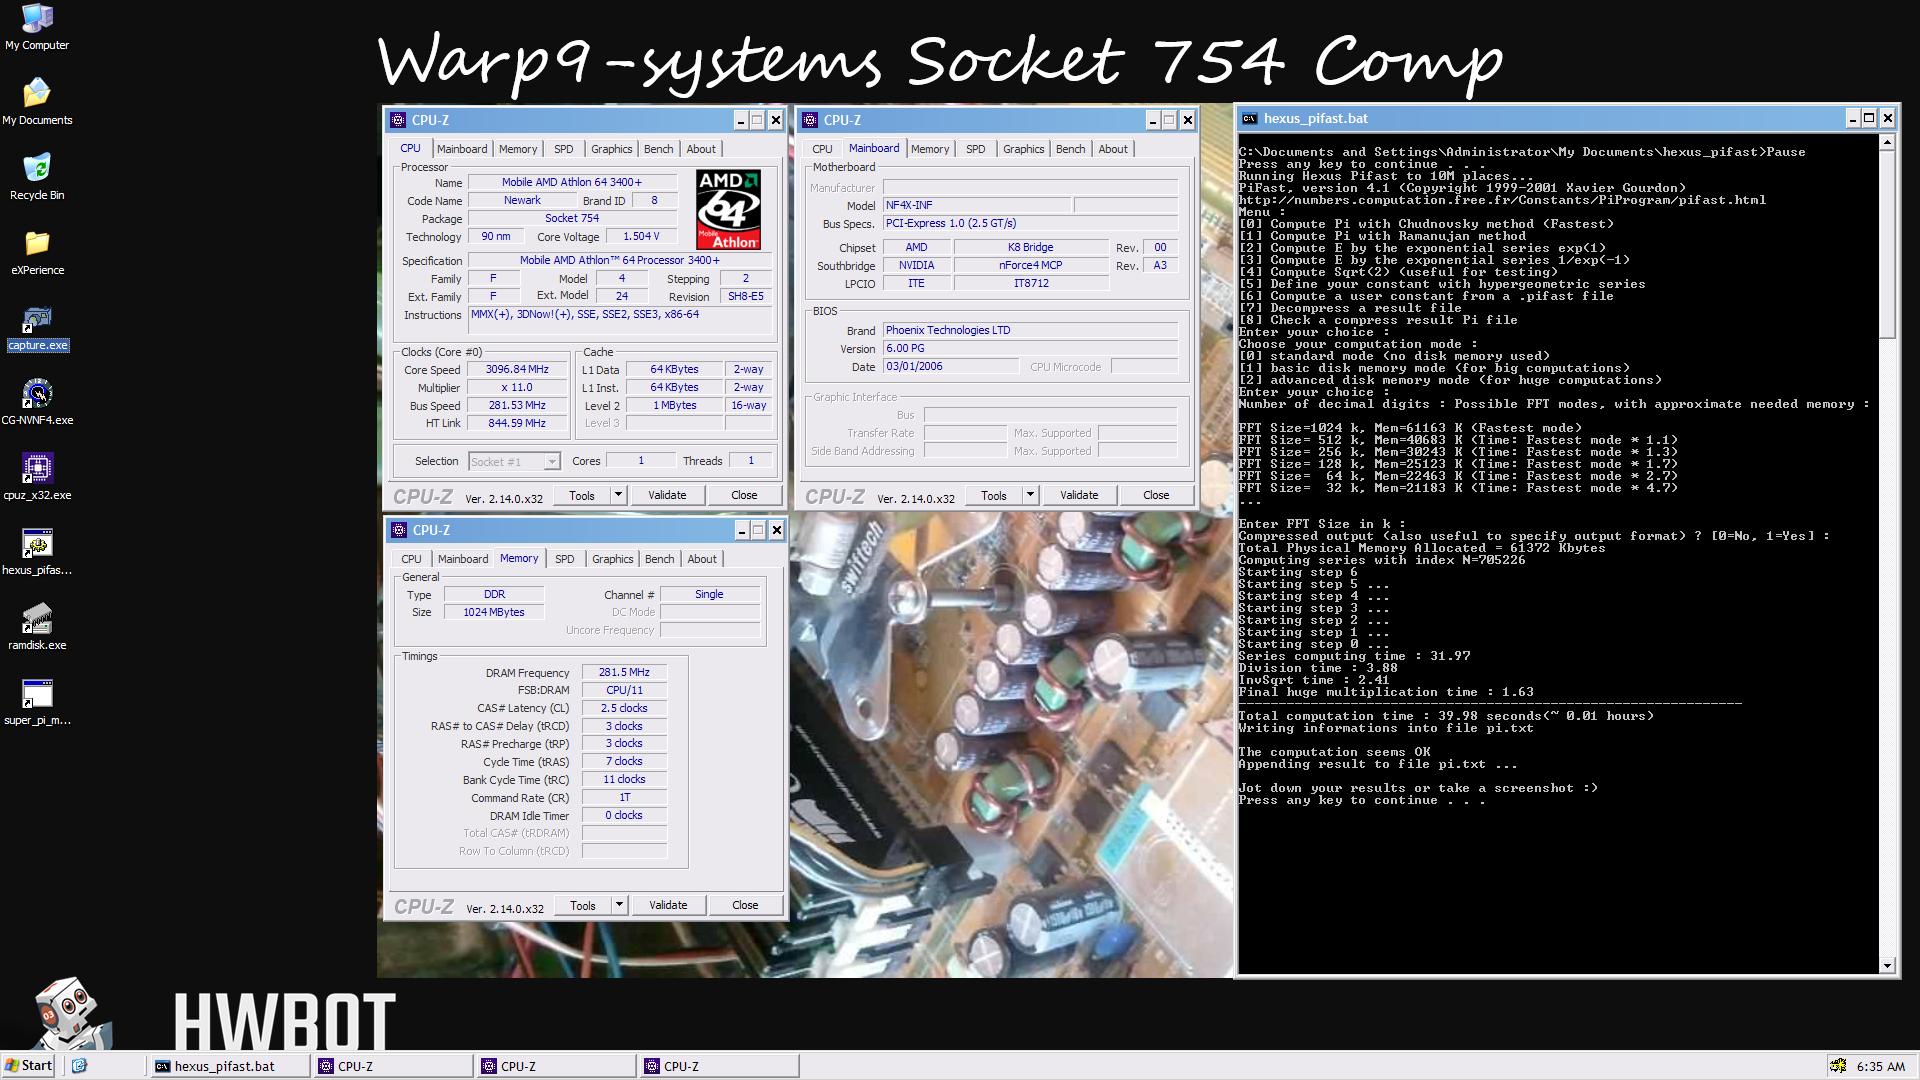Click Validate in the Memory window
The image size is (1920, 1080).
tap(668, 905)
